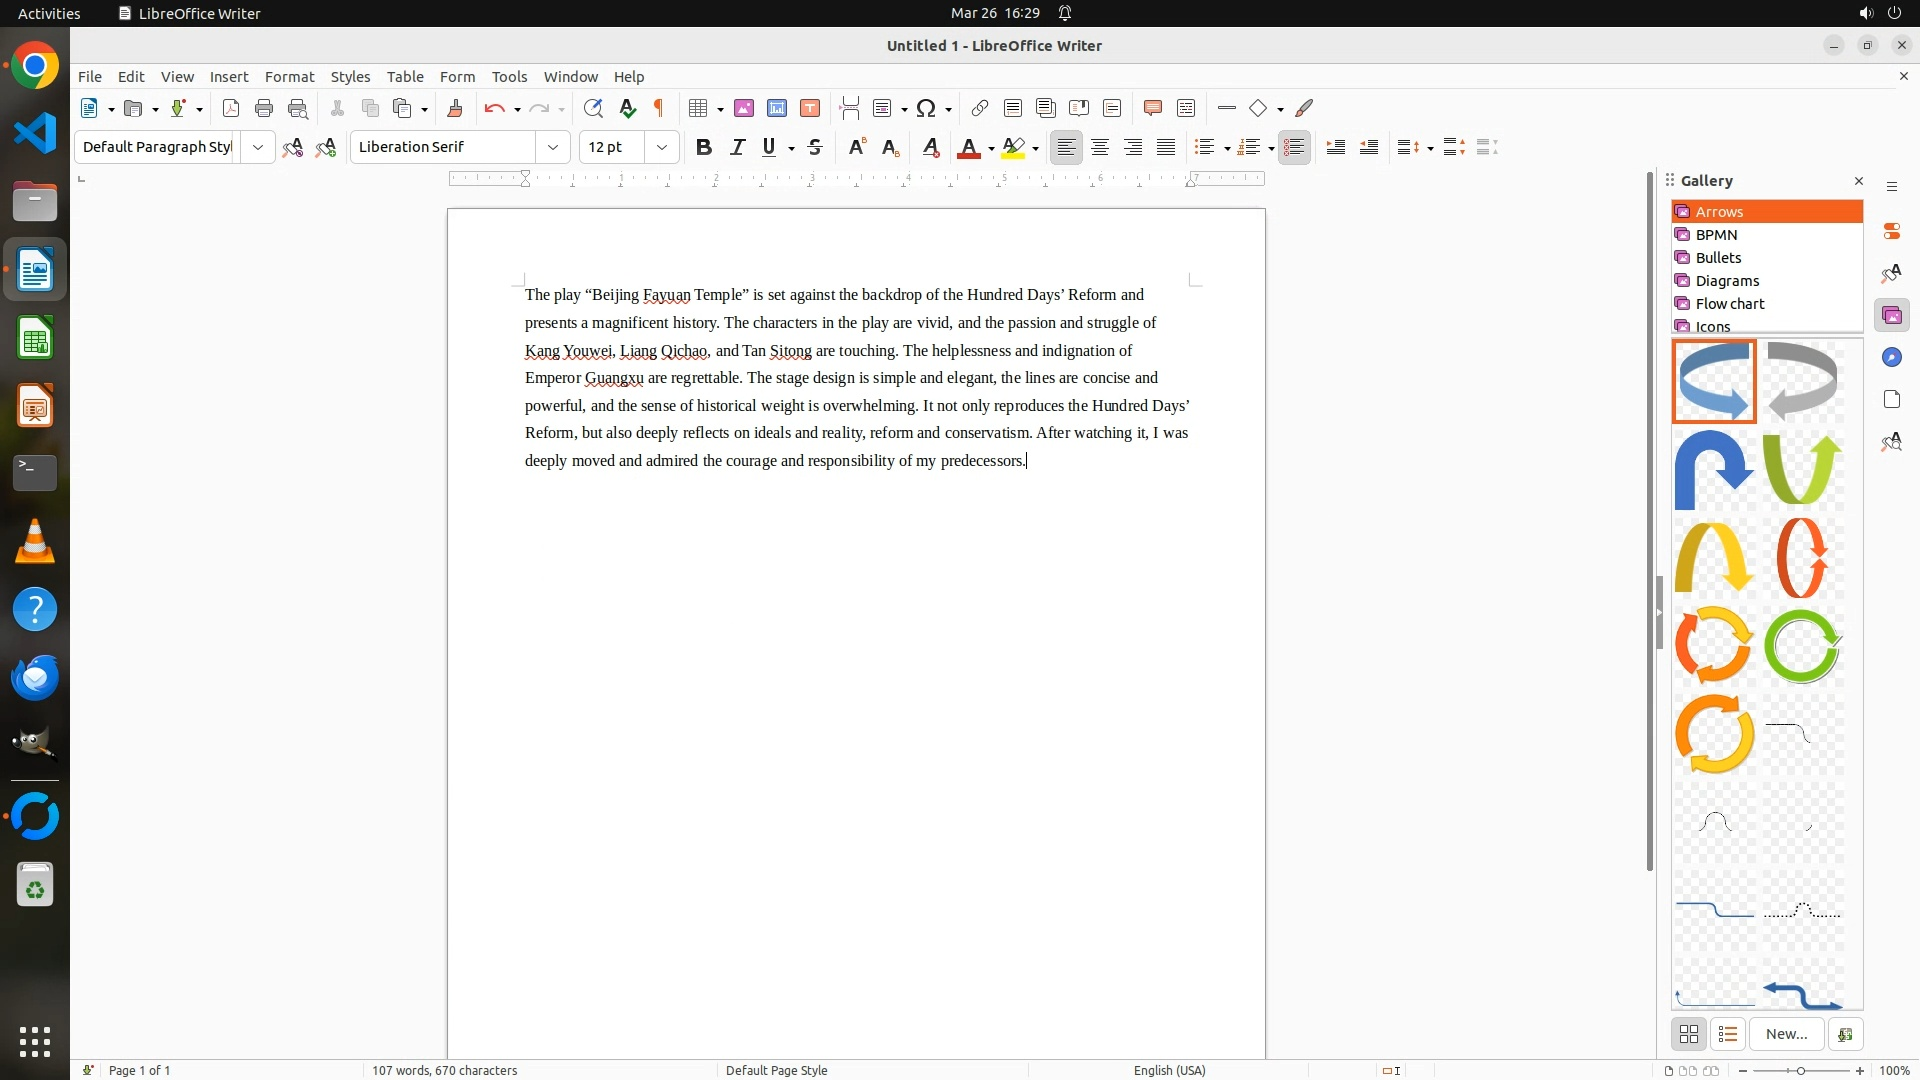Image resolution: width=1920 pixels, height=1080 pixels.
Task: Expand the font name dropdown
Action: pos(553,147)
